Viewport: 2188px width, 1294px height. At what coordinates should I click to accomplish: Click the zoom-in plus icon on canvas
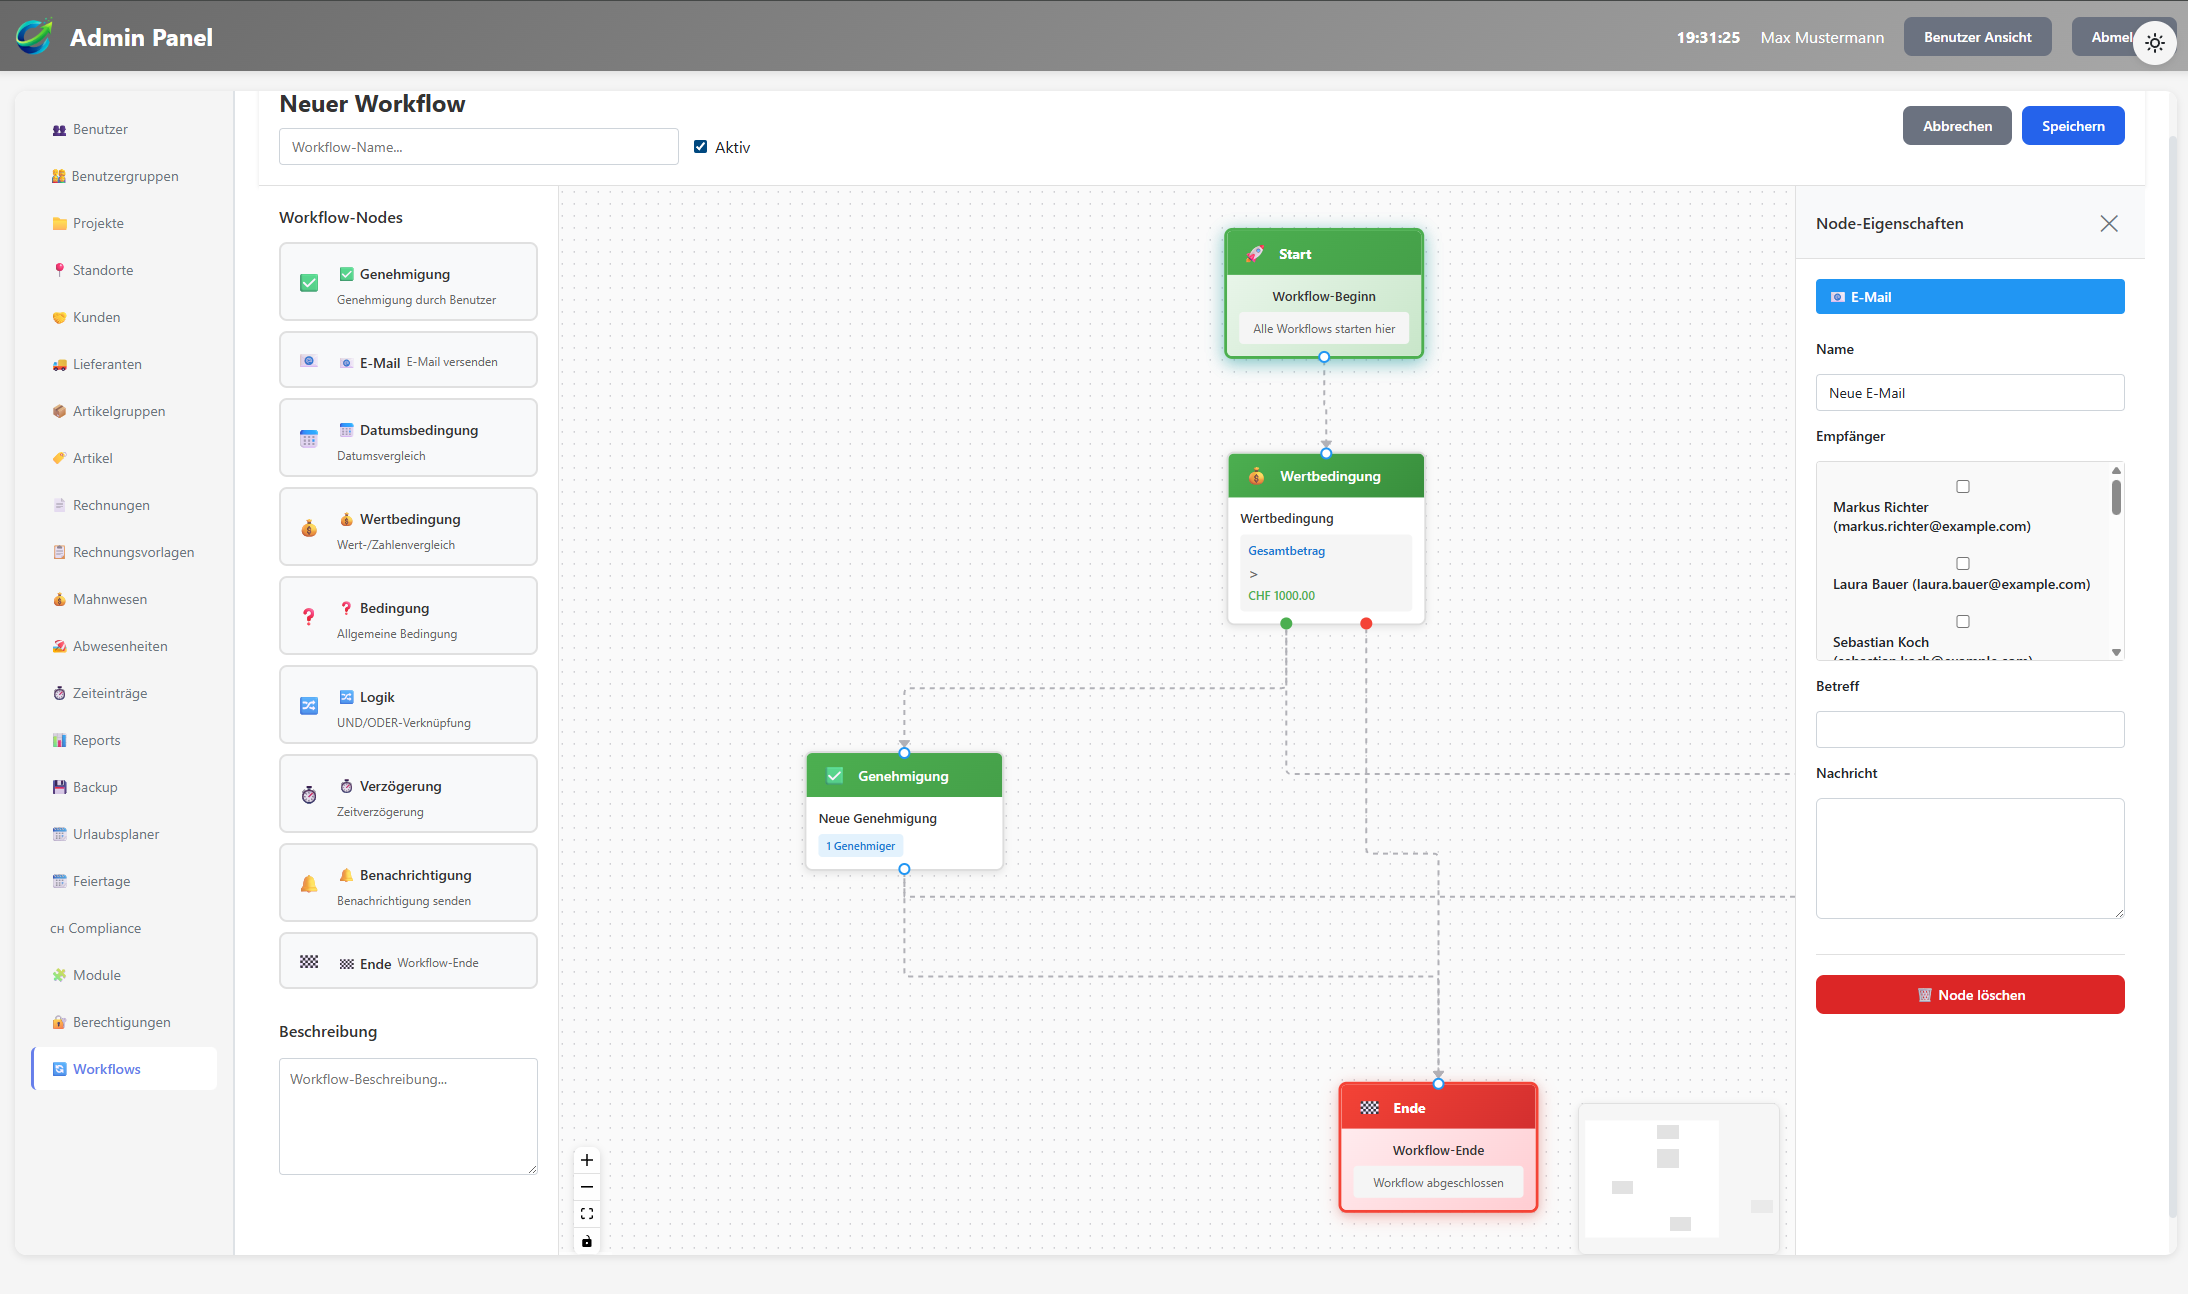point(587,1159)
